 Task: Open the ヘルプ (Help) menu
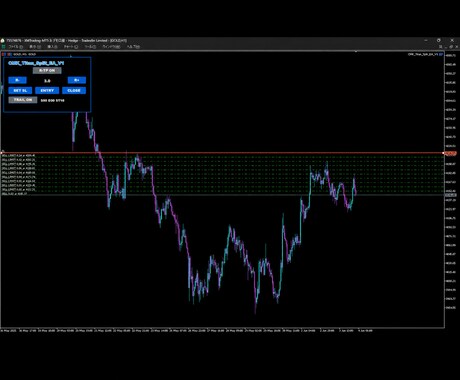tap(133, 47)
